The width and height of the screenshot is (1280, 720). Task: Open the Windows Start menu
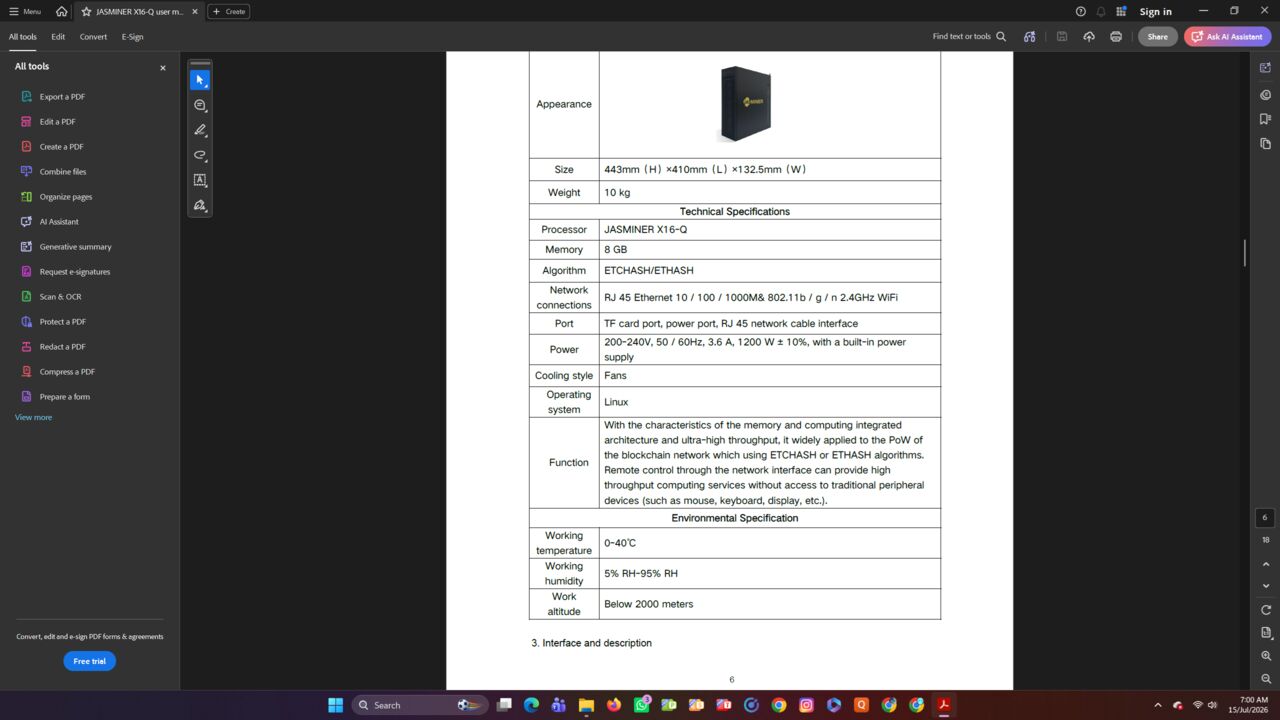point(335,705)
